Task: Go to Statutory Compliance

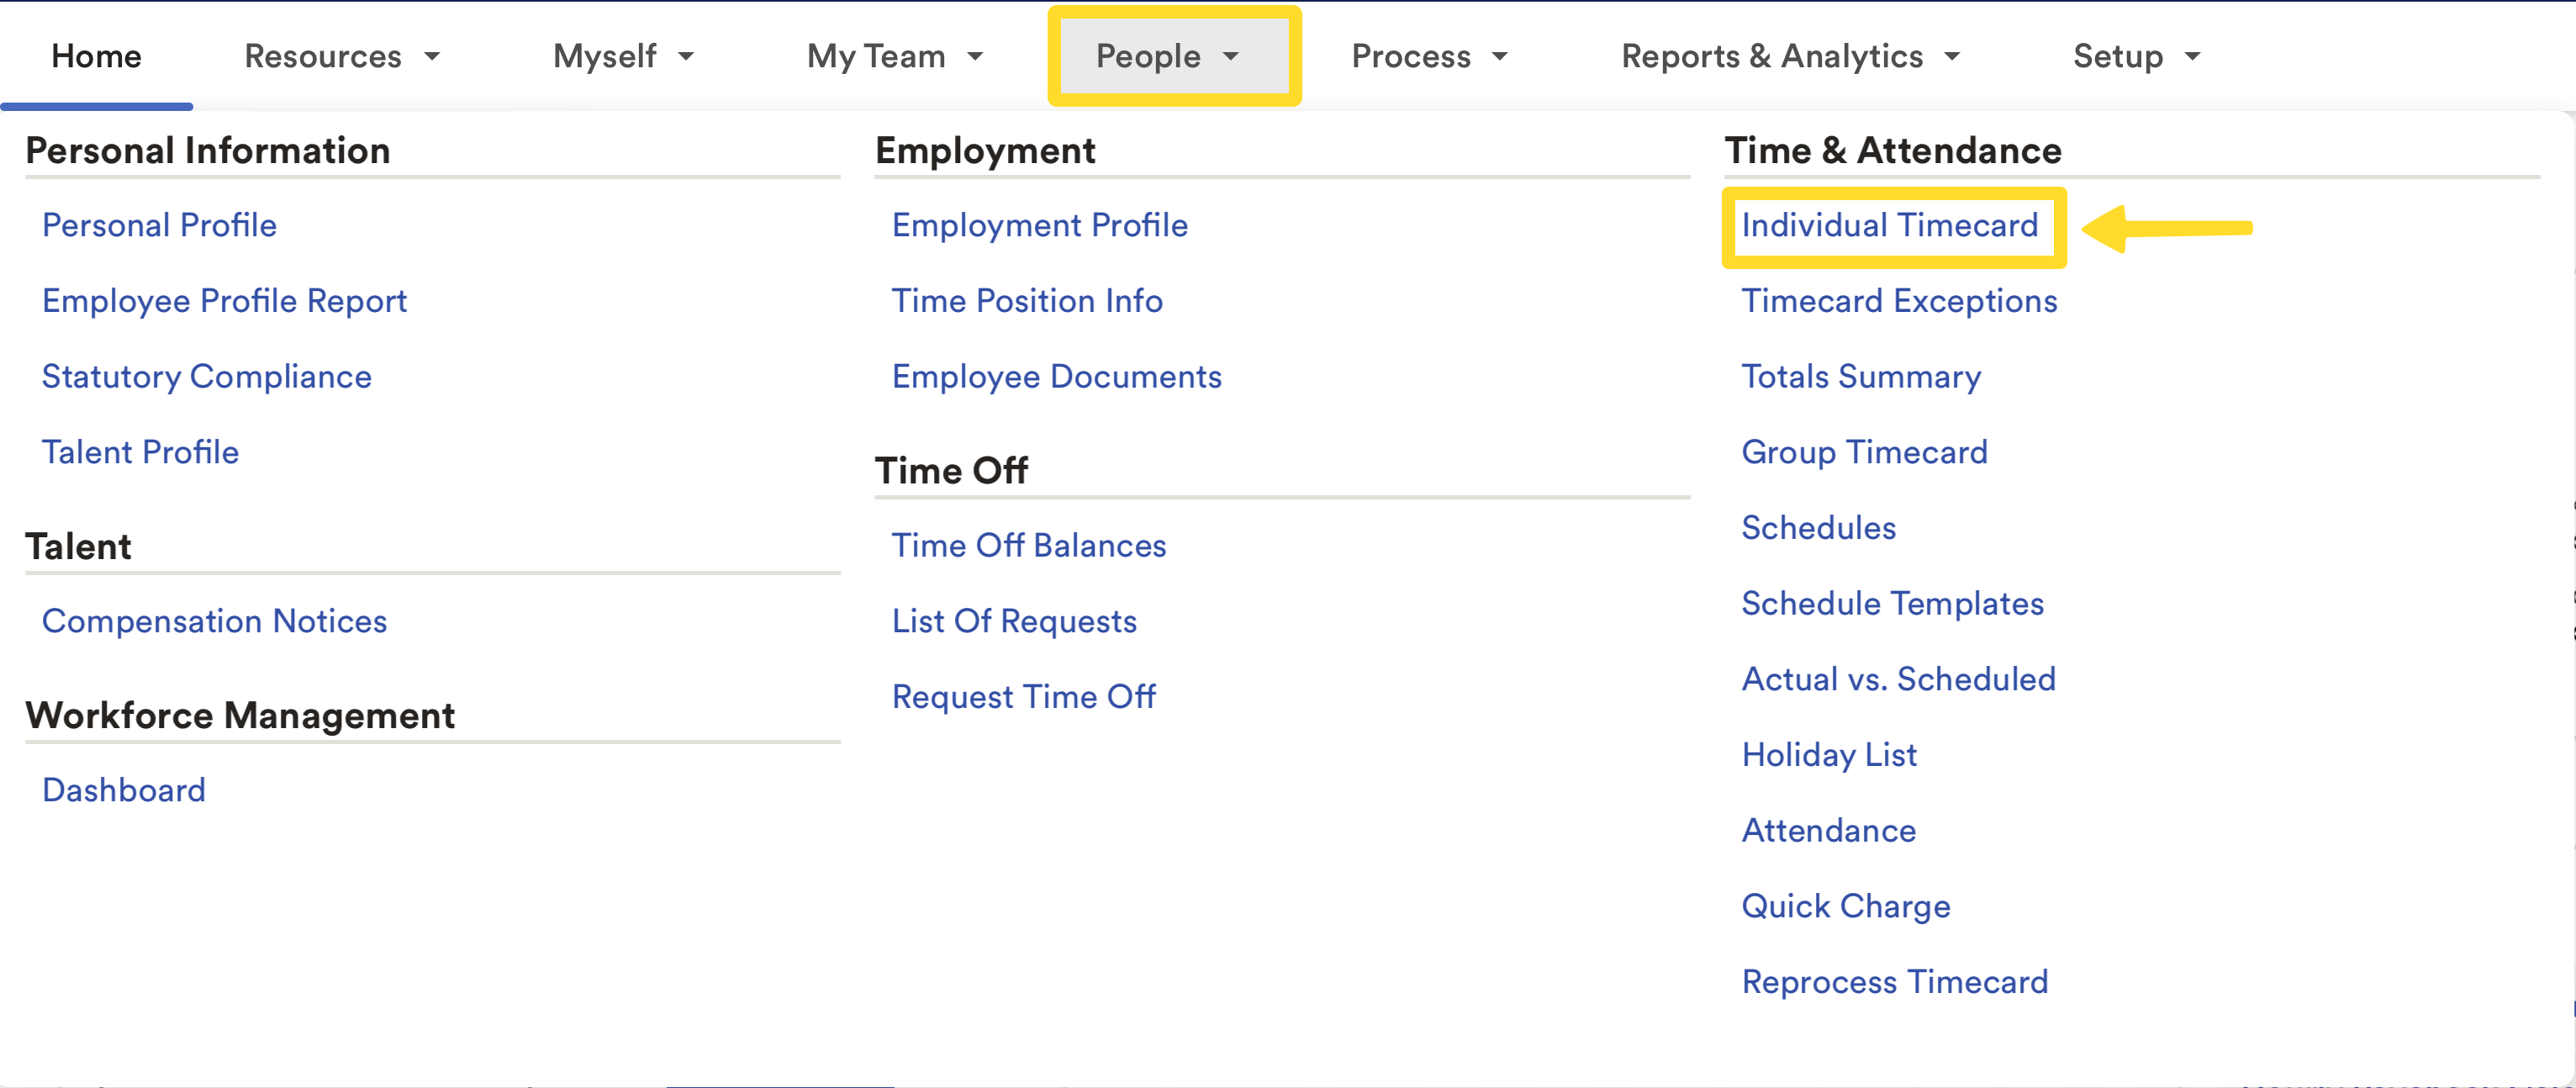Action: (x=207, y=377)
